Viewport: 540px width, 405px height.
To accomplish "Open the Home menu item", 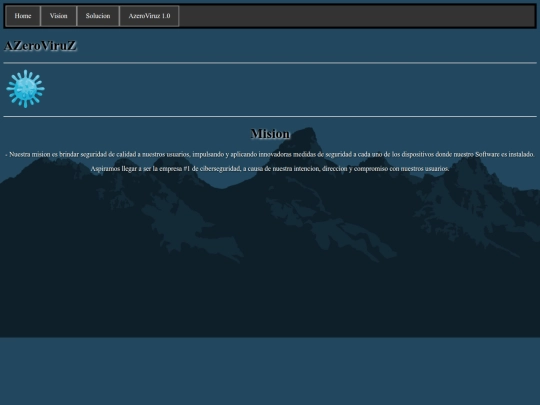I will (23, 16).
